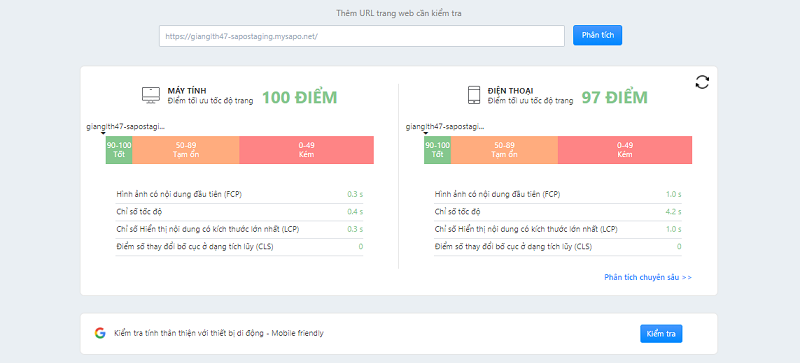Click the desktop monitor icon beside MÁY TÍNH
Viewport: 800px width, 363px height.
tap(151, 95)
